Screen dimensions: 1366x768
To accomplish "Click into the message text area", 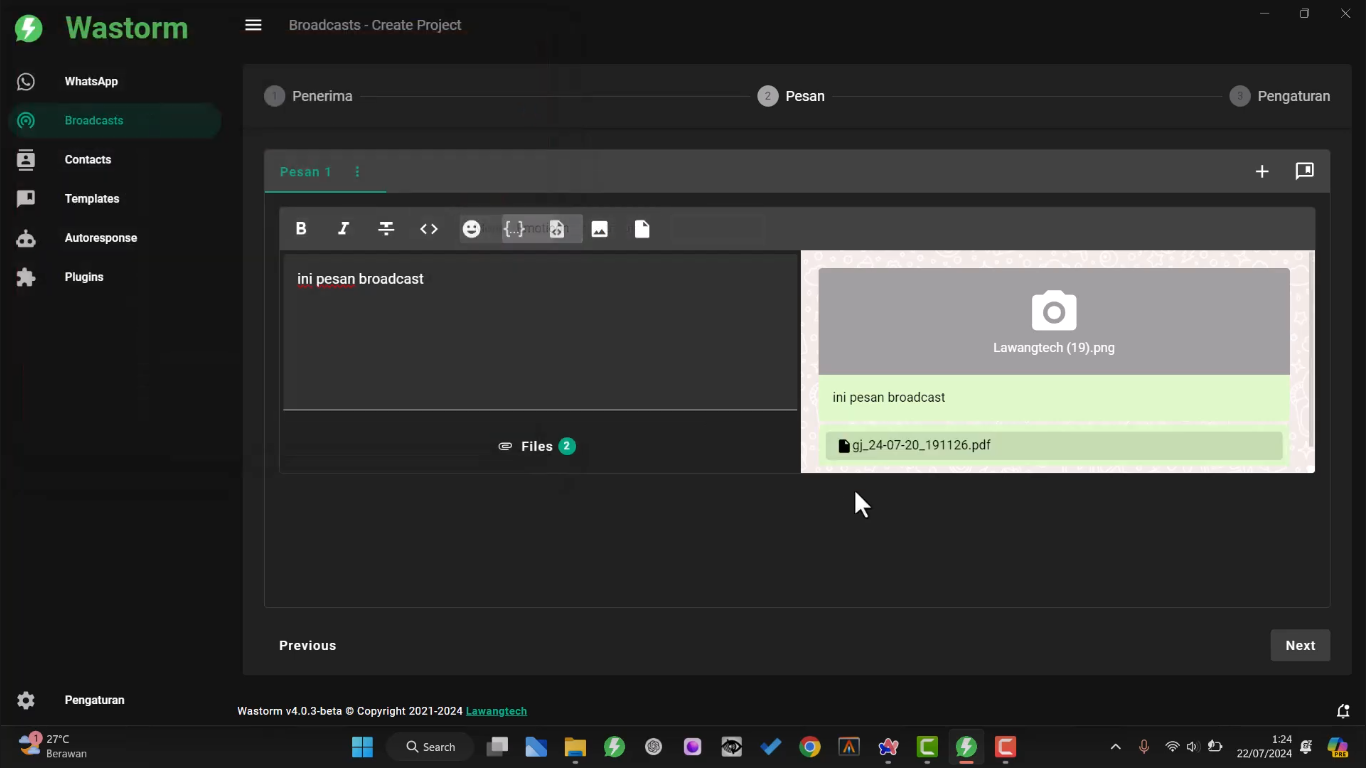I will coord(540,332).
